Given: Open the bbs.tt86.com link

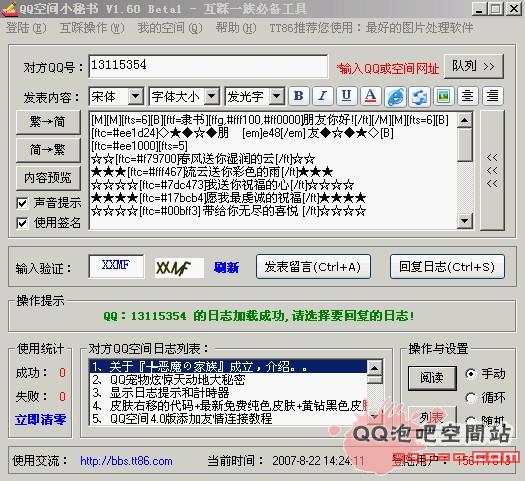Looking at the screenshot, I should (x=126, y=461).
